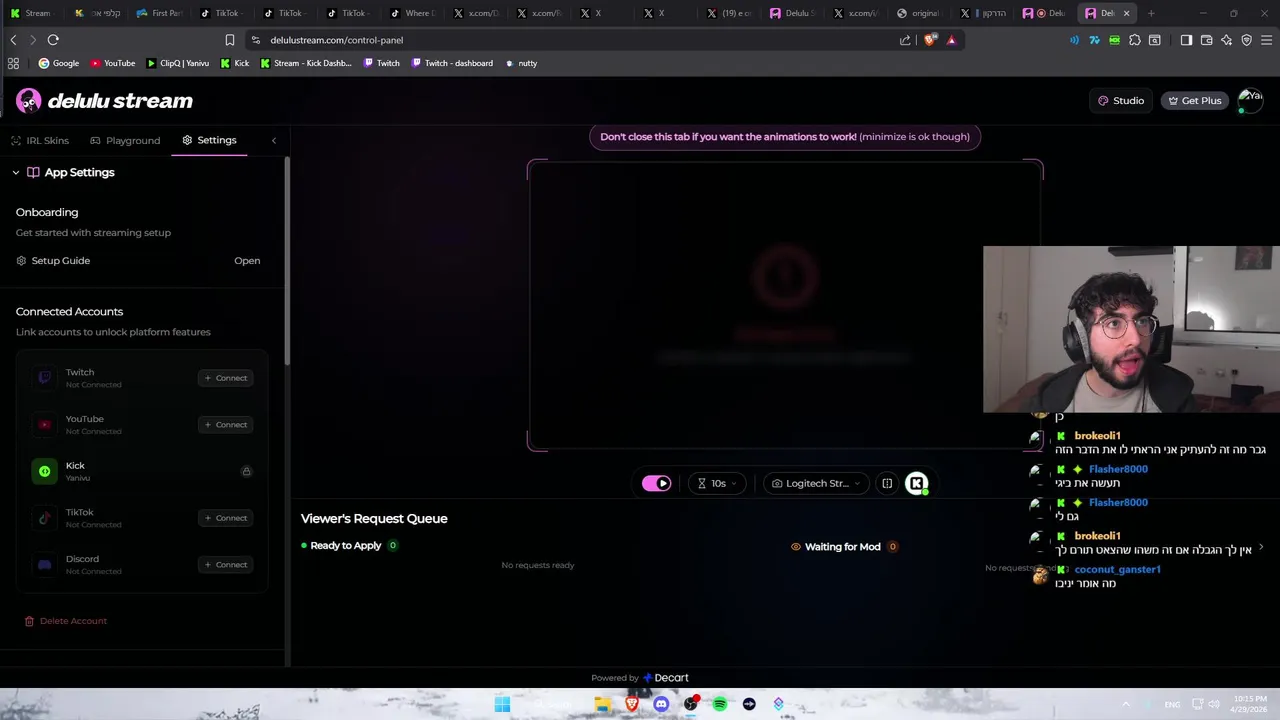Click the Ready to Apply counter
The width and height of the screenshot is (1280, 720).
coord(393,545)
